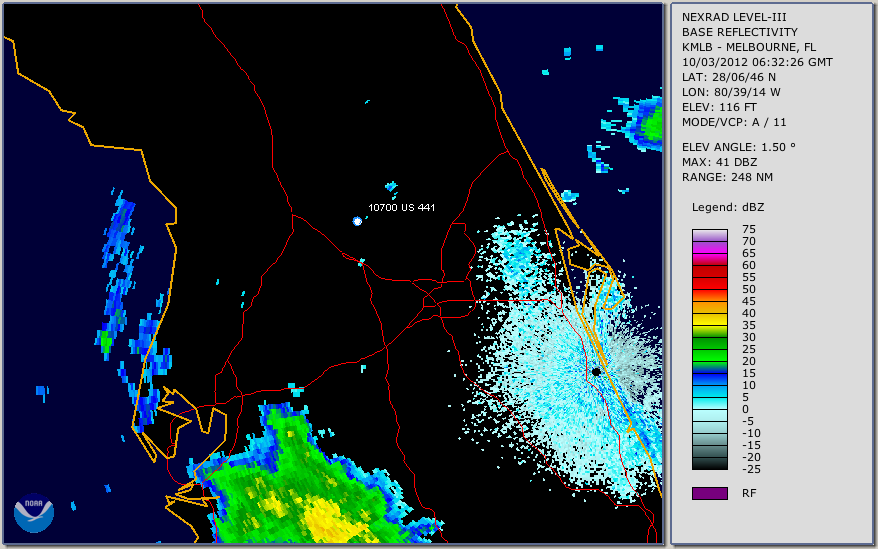Click the 'MODE/VCP: A / 11' text
The height and width of the screenshot is (549, 878).
[734, 122]
